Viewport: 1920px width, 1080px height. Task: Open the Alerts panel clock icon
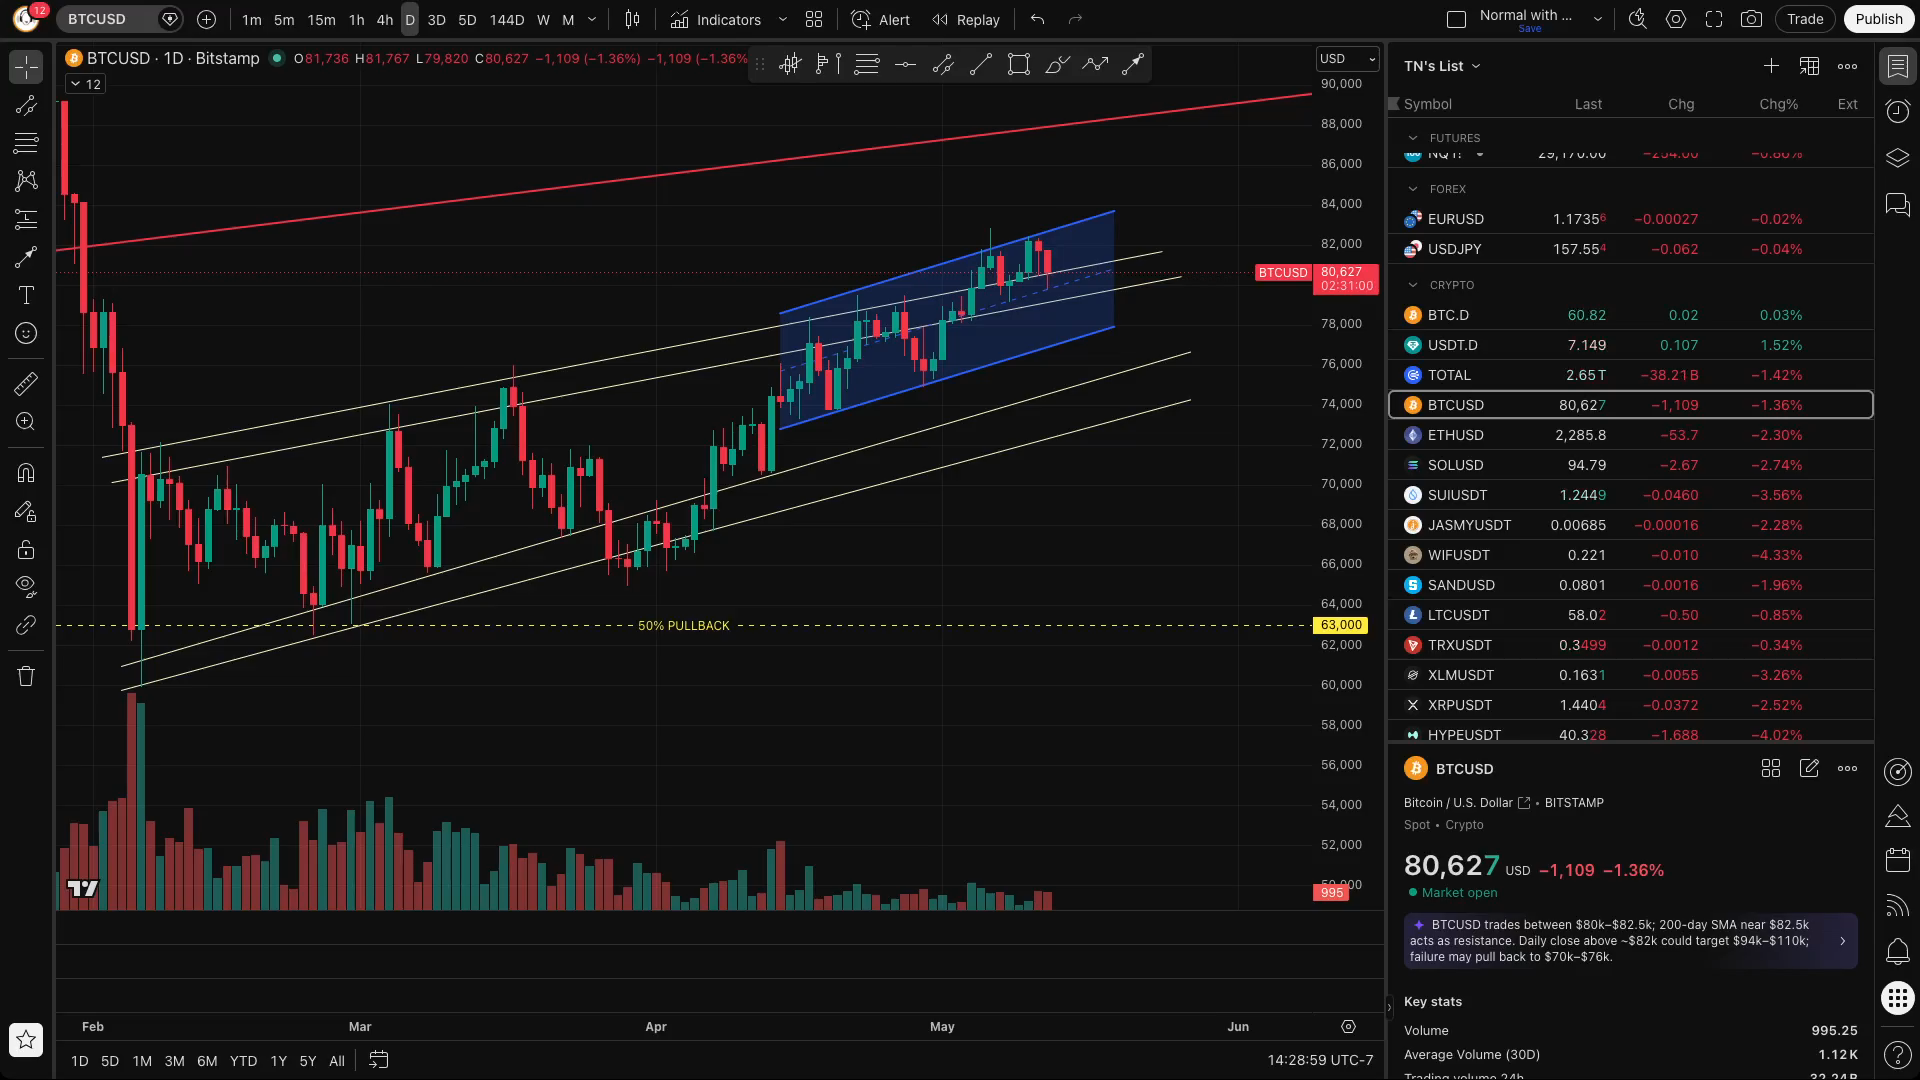(1898, 111)
